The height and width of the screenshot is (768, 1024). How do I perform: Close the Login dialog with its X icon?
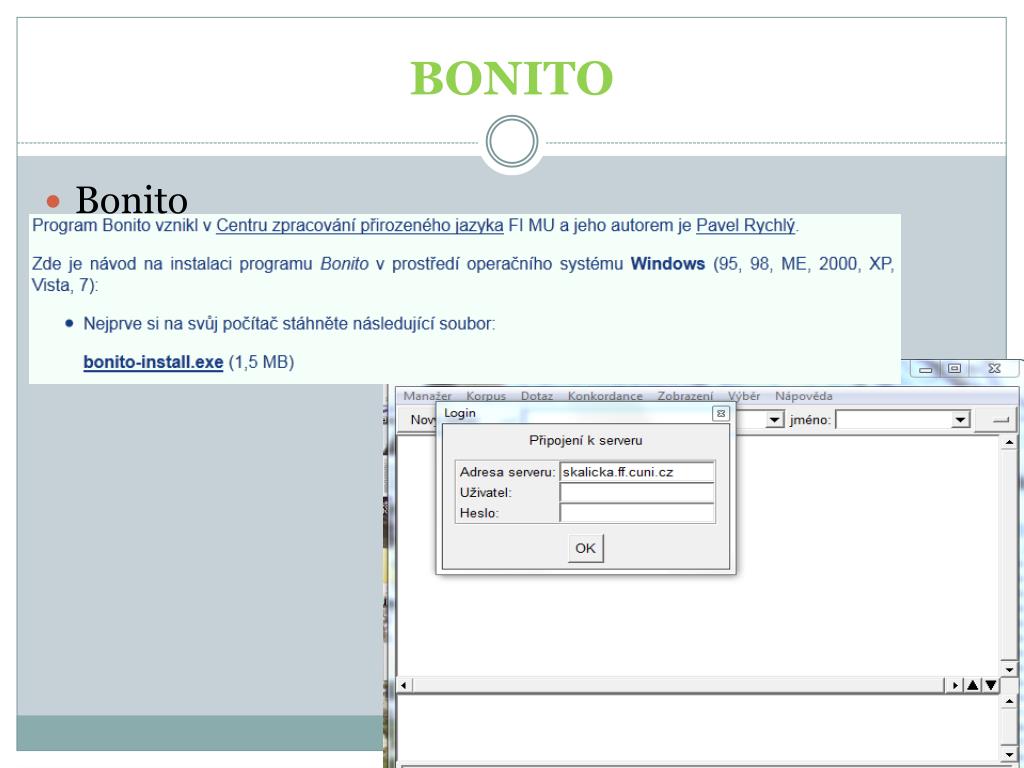(x=719, y=413)
